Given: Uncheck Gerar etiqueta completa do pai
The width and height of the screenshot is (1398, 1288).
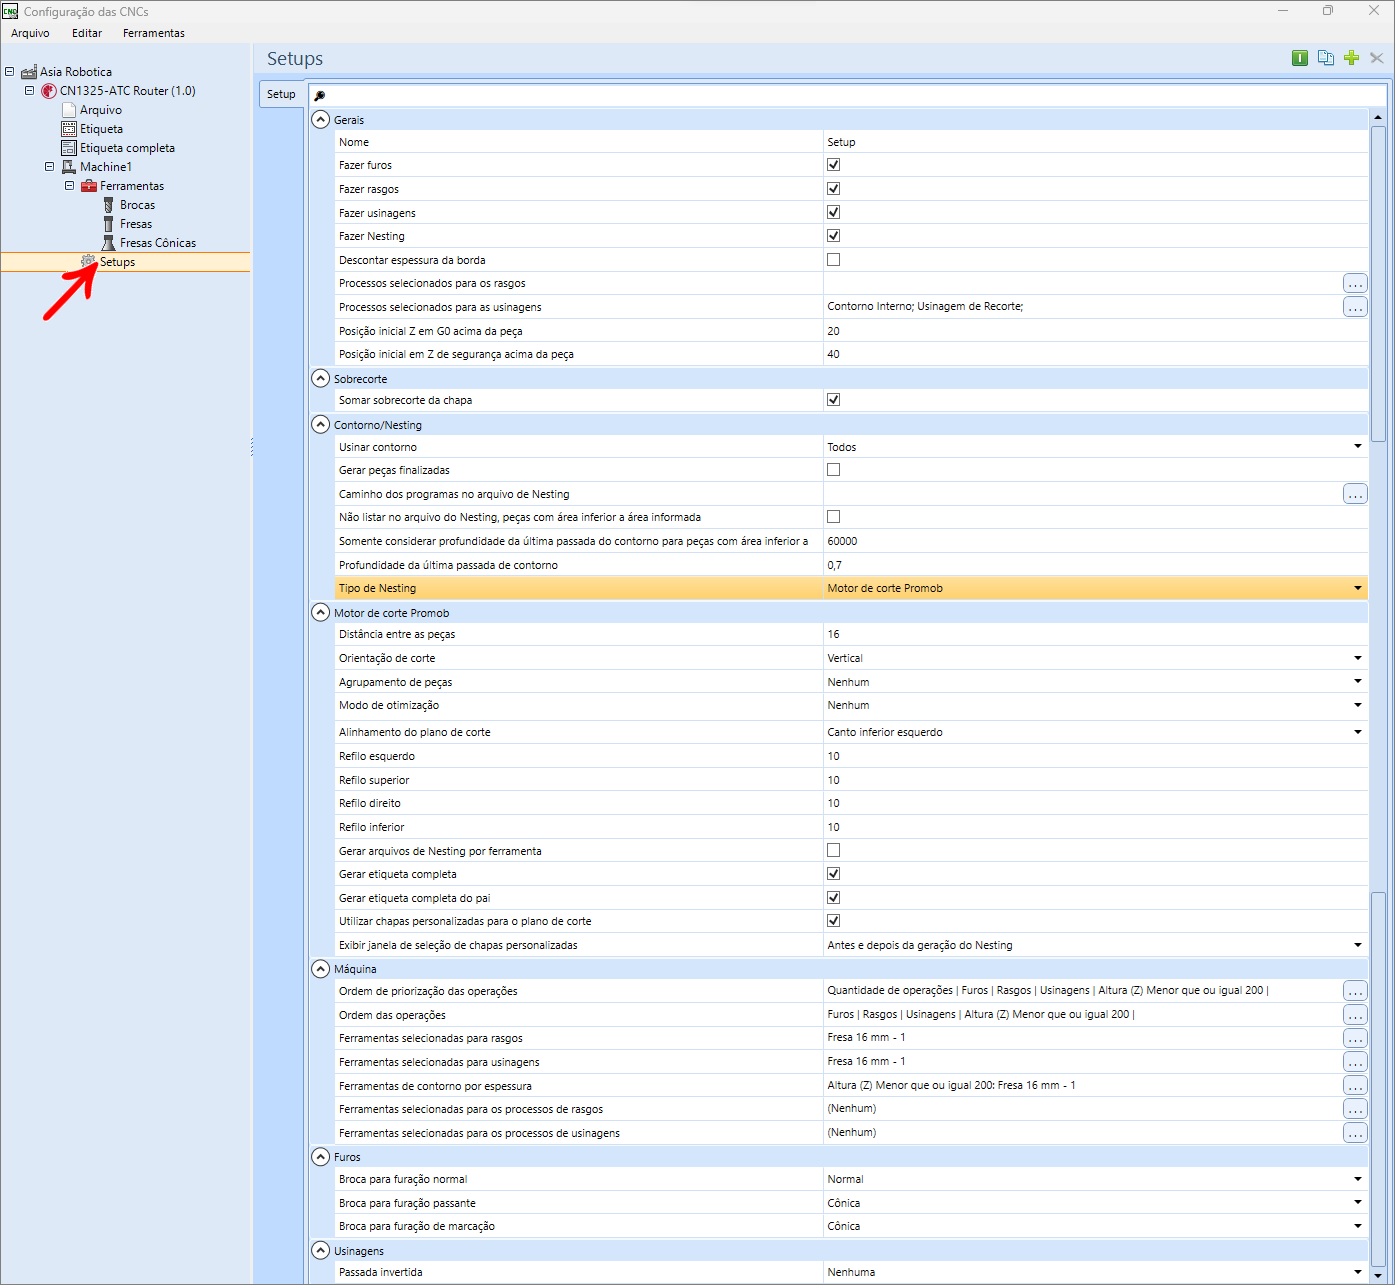Looking at the screenshot, I should click(835, 898).
